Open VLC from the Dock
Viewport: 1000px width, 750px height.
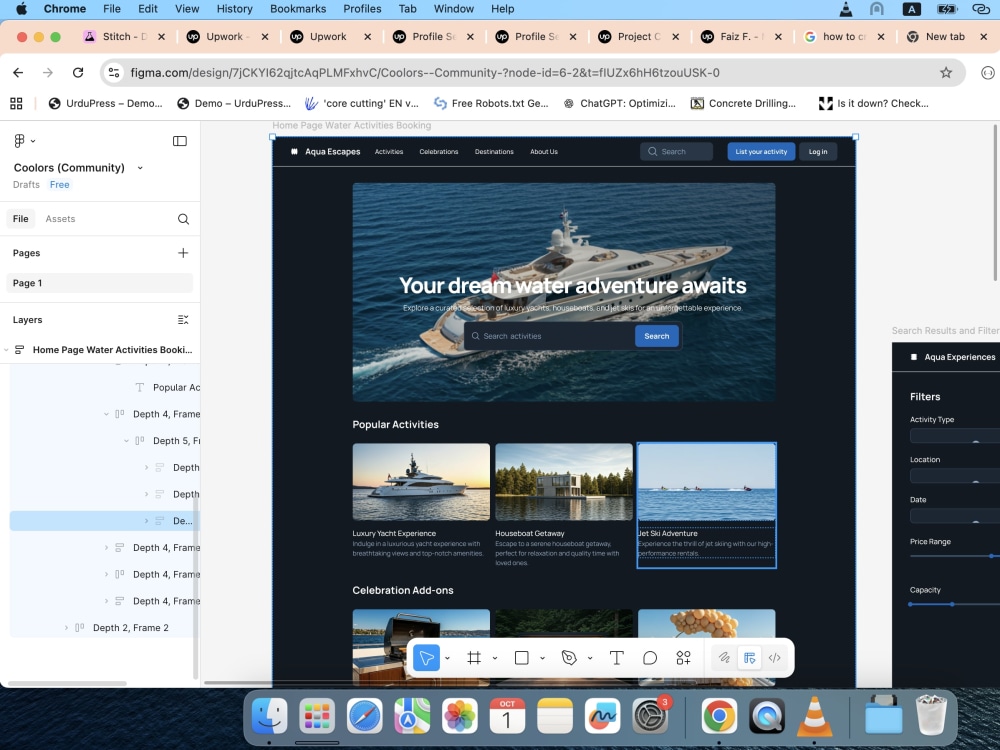[814, 716]
